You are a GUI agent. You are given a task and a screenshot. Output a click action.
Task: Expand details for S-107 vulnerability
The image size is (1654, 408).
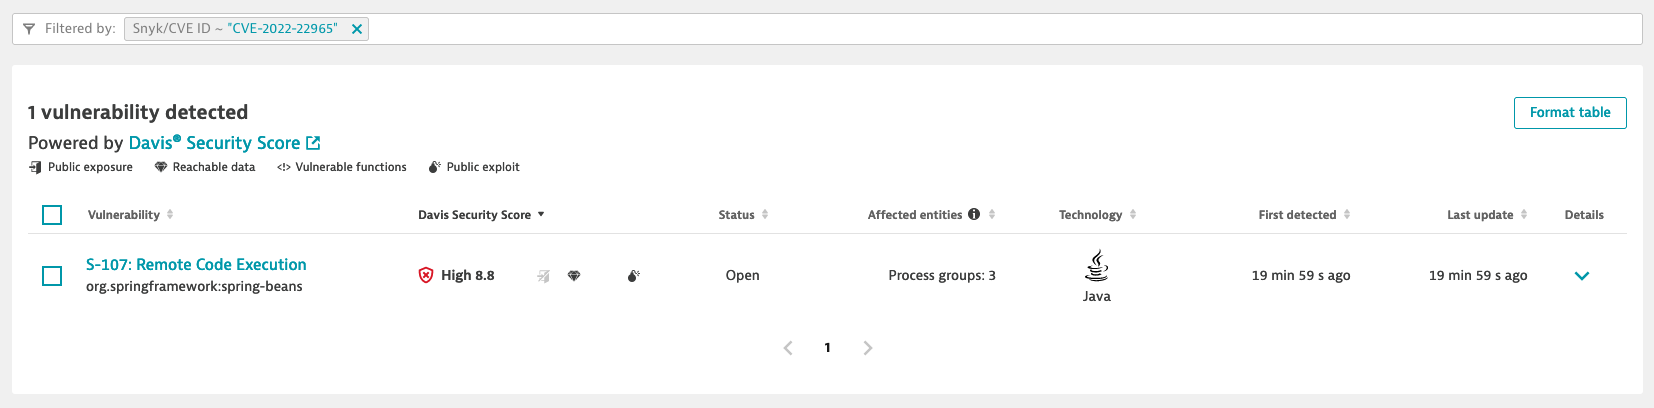1582,276
